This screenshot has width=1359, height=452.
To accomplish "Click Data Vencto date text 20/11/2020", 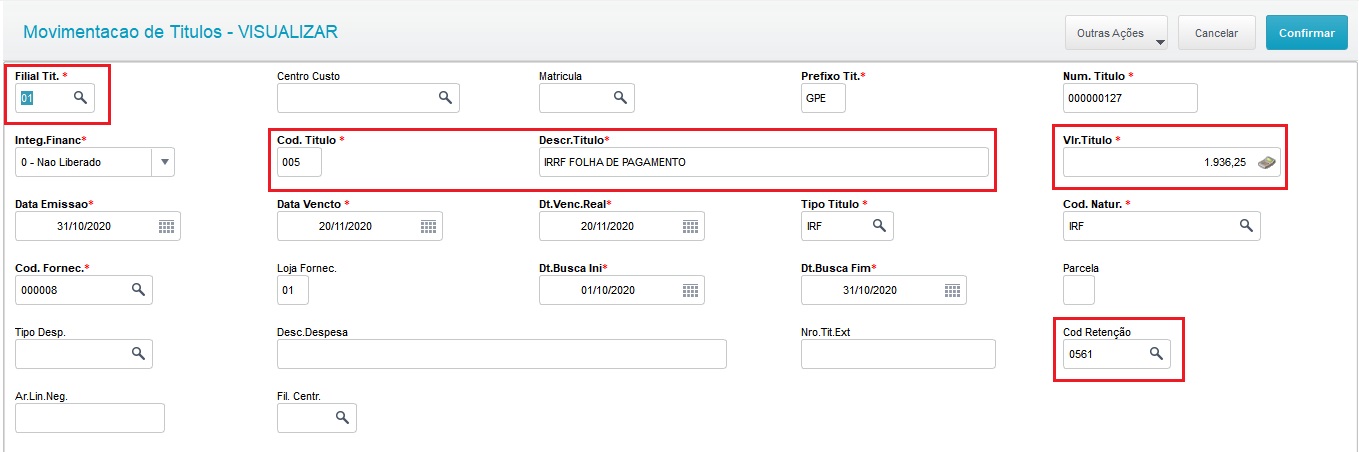I will point(345,227).
